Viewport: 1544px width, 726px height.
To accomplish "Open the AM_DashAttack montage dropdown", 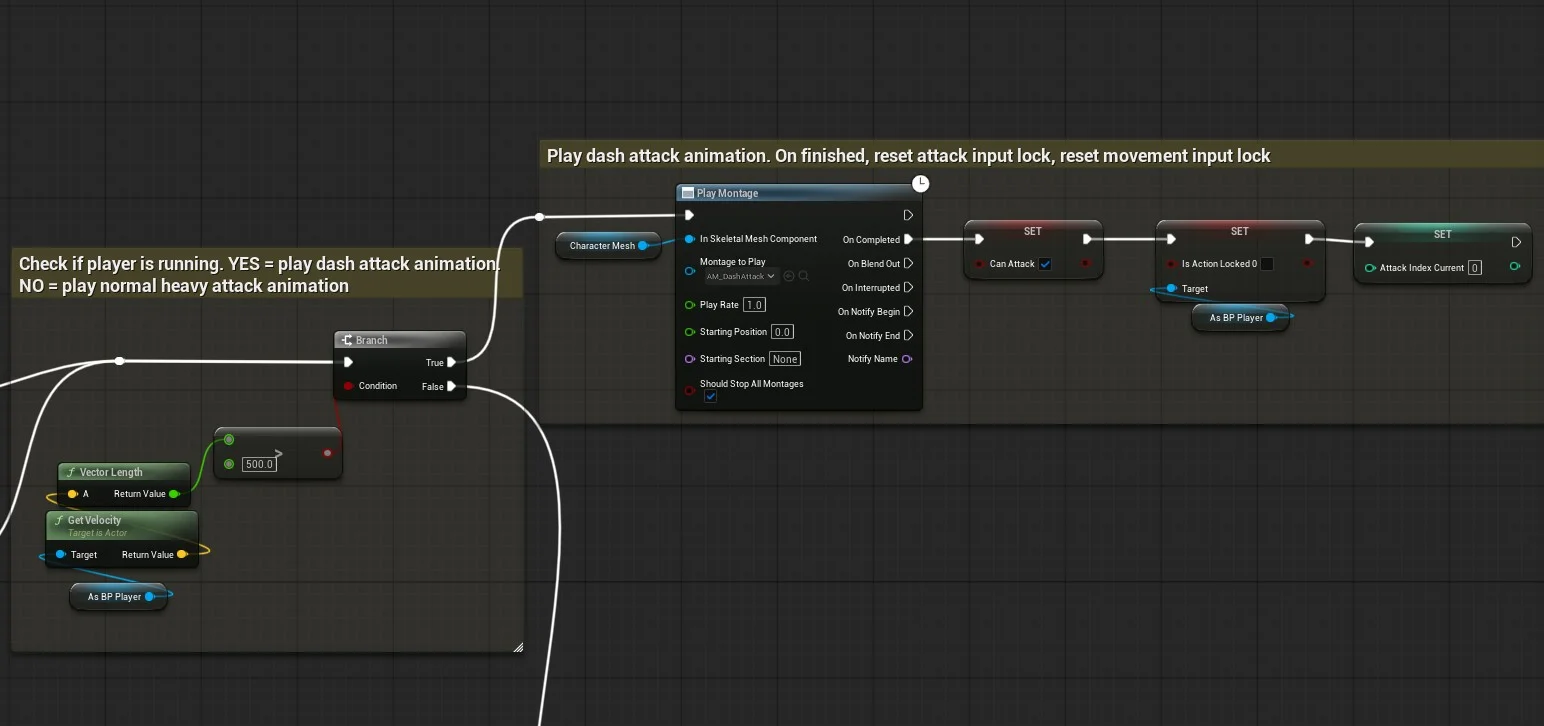I will tap(741, 276).
